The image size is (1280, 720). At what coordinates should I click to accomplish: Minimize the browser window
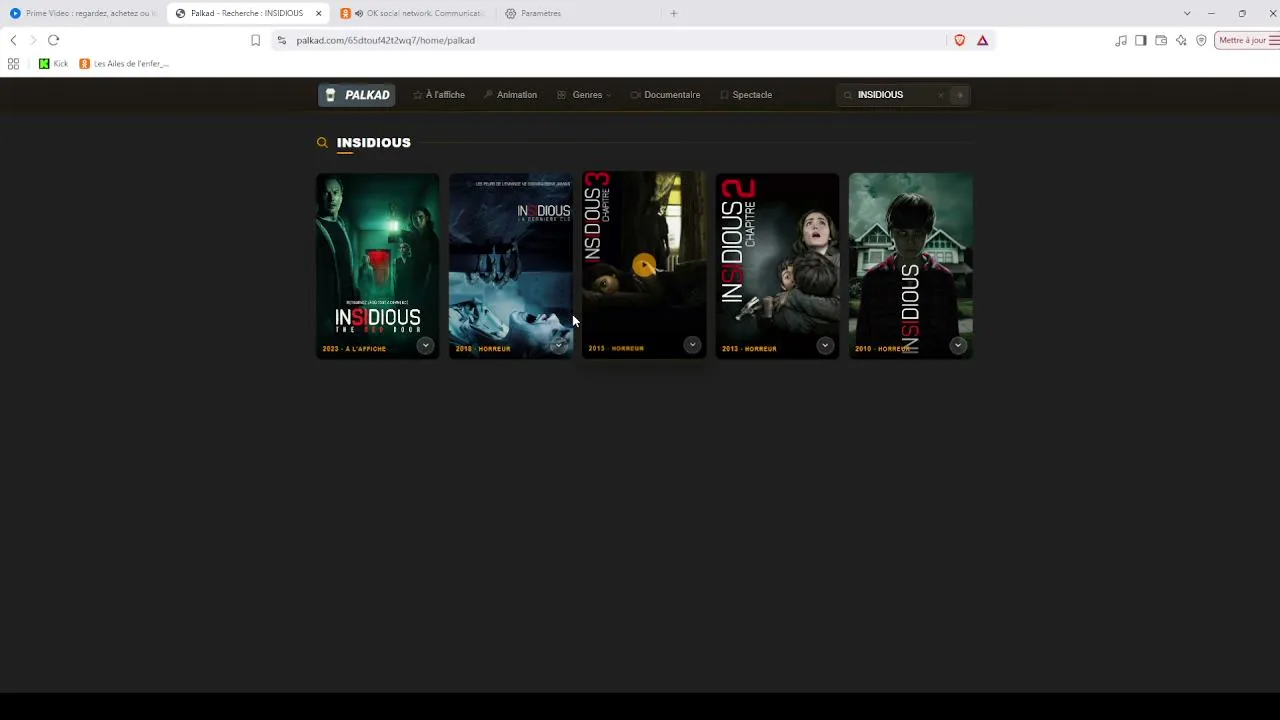(1211, 13)
